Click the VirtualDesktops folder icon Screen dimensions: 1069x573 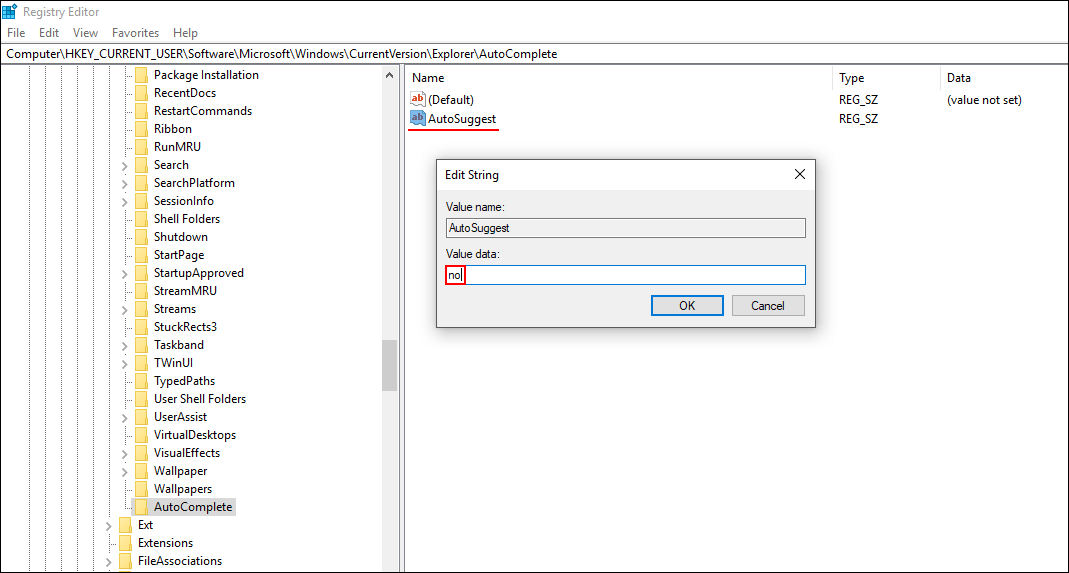(141, 435)
